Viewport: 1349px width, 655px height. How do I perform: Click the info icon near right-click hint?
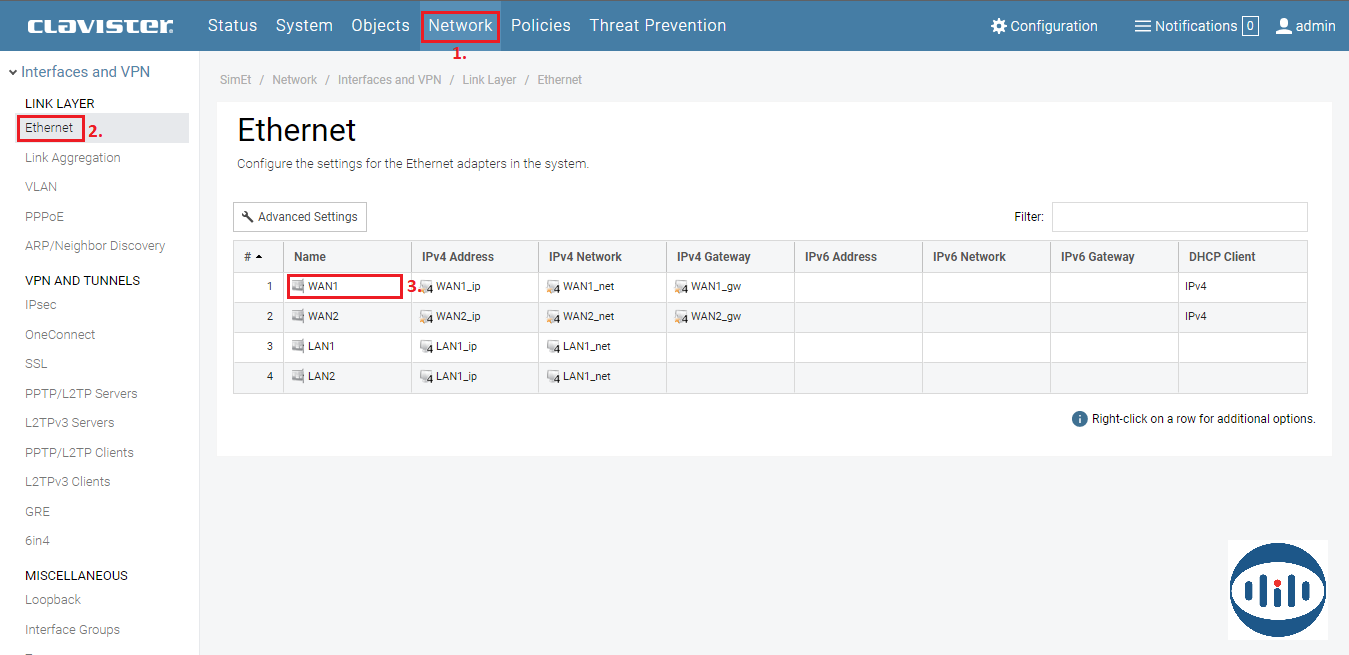pyautogui.click(x=1079, y=419)
